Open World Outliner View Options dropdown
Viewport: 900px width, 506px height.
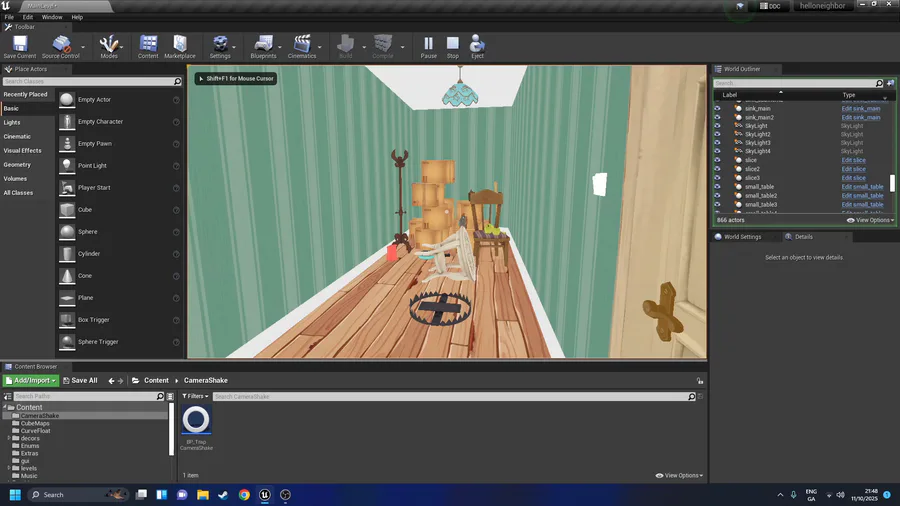click(x=870, y=220)
